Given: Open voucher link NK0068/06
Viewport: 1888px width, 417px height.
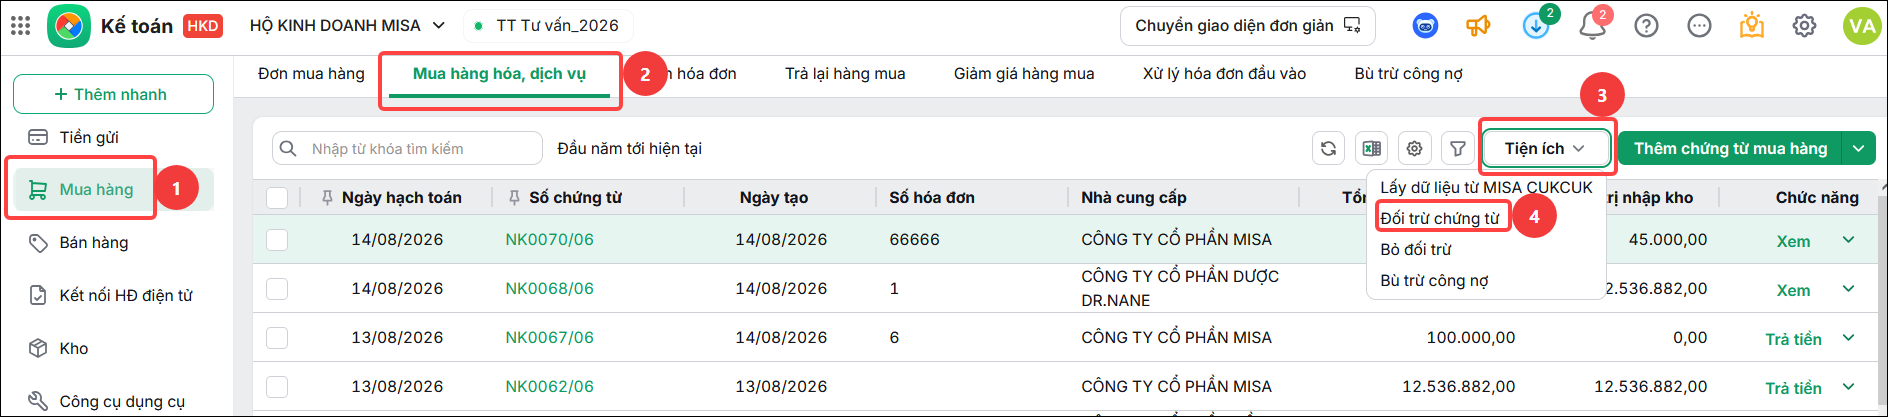Looking at the screenshot, I should [x=549, y=288].
